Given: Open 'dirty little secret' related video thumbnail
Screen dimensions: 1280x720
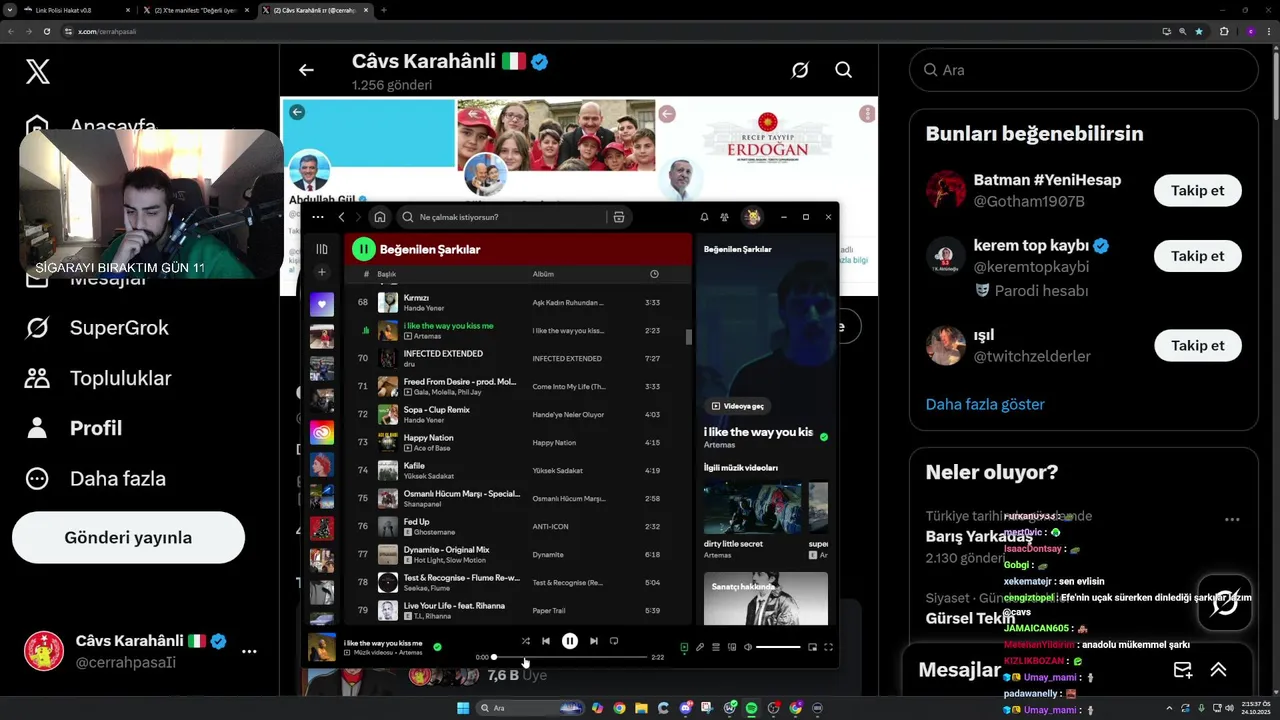Looking at the screenshot, I should click(752, 509).
